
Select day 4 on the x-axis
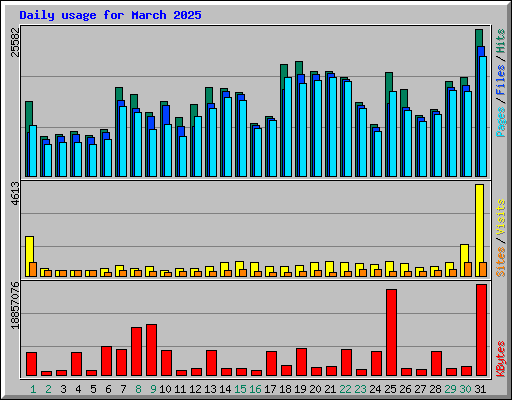tap(78, 389)
